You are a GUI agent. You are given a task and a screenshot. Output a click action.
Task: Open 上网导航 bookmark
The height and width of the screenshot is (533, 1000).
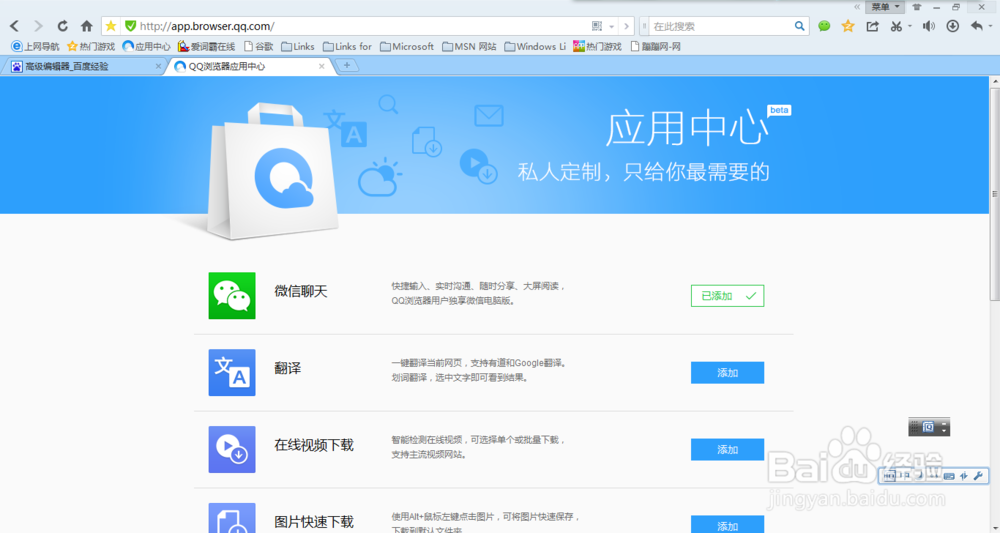pos(35,47)
